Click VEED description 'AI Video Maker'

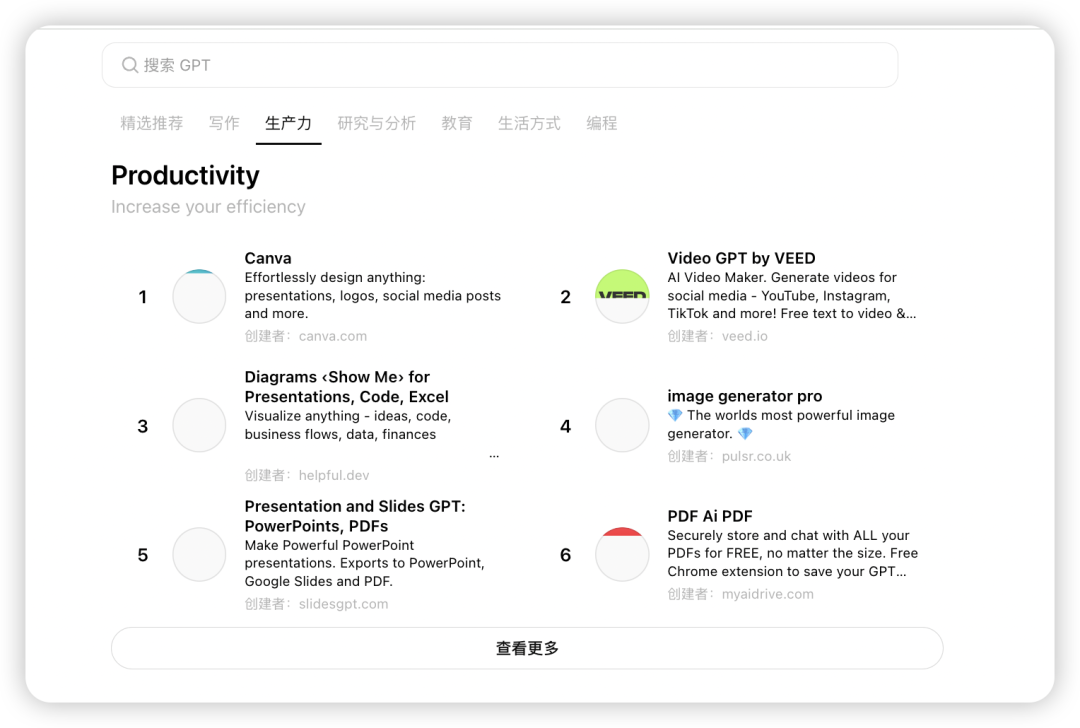(x=791, y=295)
